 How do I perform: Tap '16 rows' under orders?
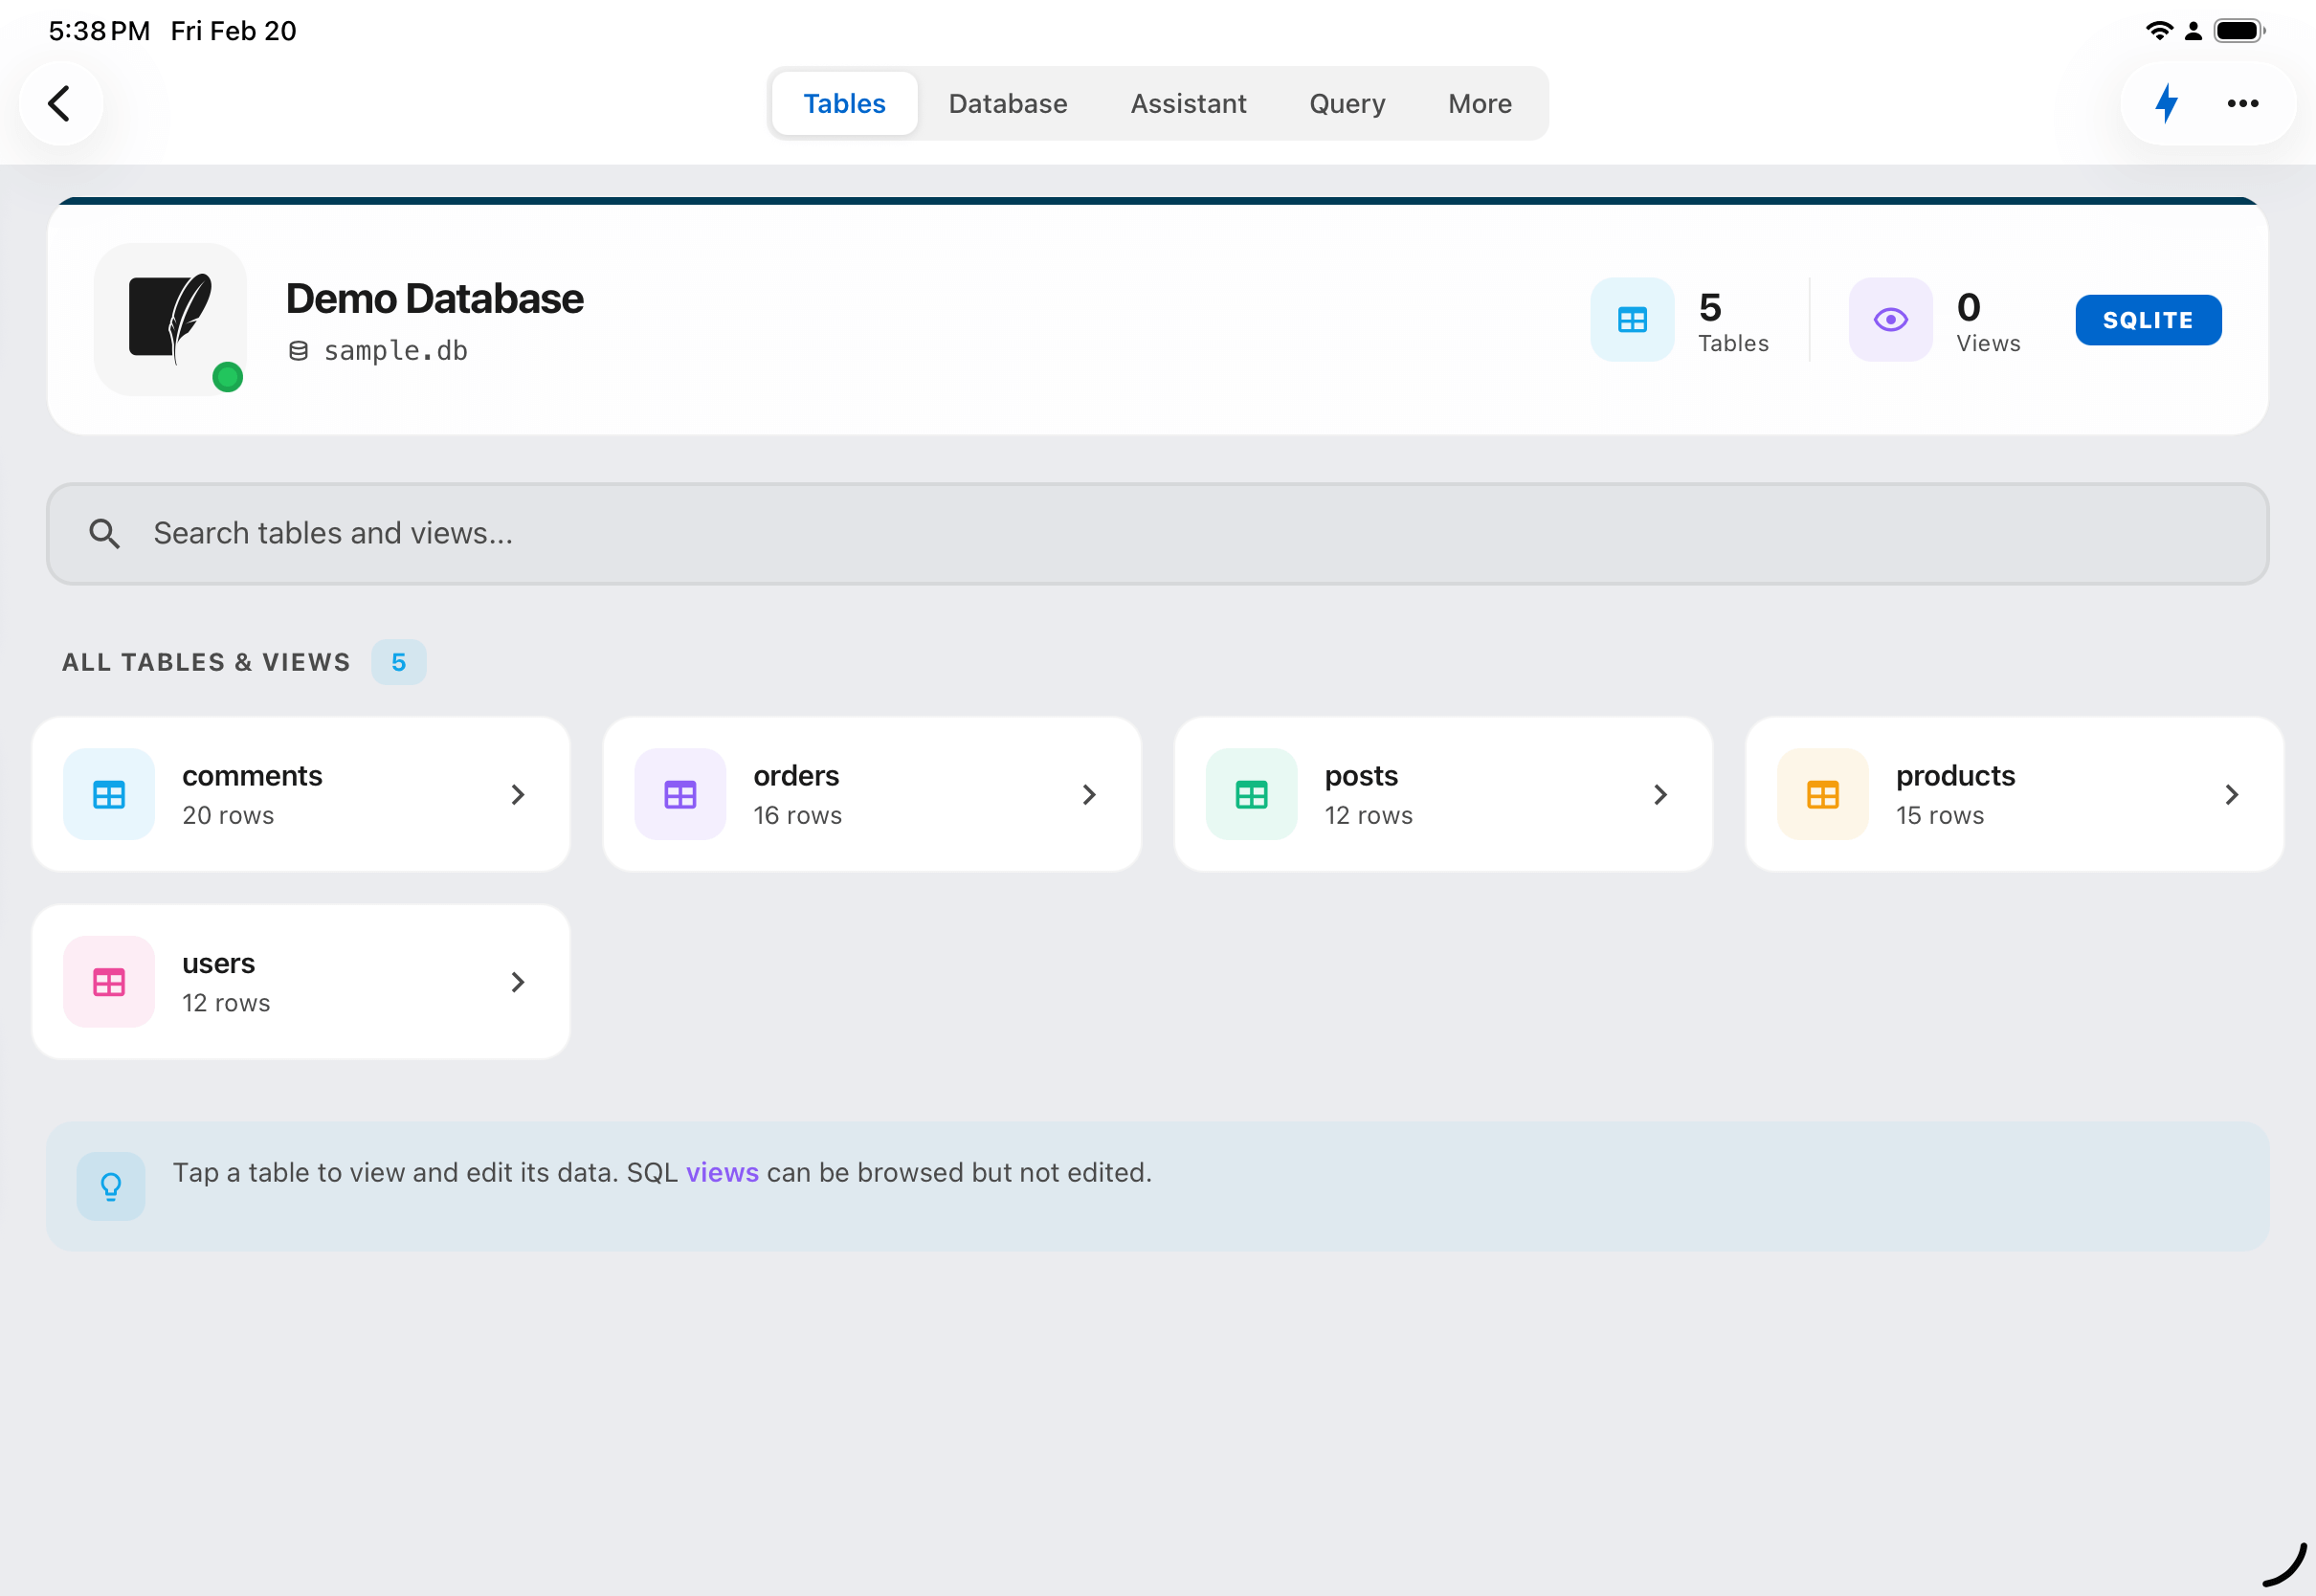coord(797,816)
